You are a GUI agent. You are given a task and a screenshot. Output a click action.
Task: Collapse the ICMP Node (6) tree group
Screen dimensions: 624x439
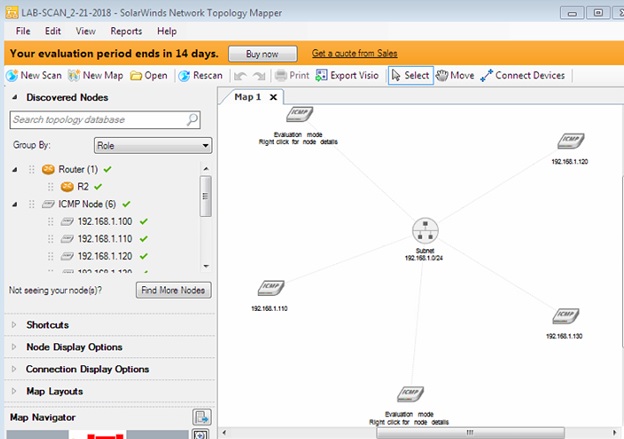click(x=15, y=204)
